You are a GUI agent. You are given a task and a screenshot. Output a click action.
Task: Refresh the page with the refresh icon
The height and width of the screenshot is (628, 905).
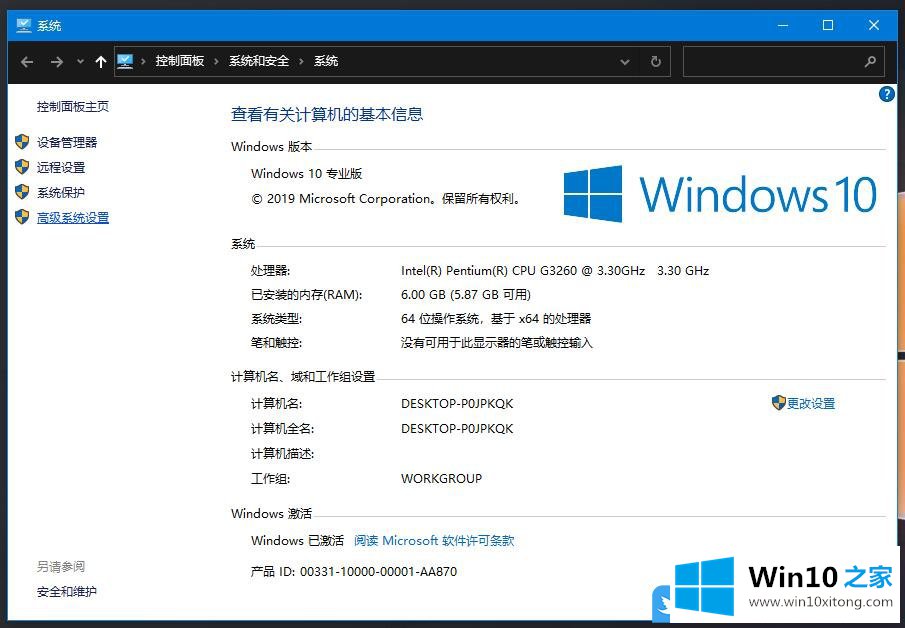click(656, 61)
